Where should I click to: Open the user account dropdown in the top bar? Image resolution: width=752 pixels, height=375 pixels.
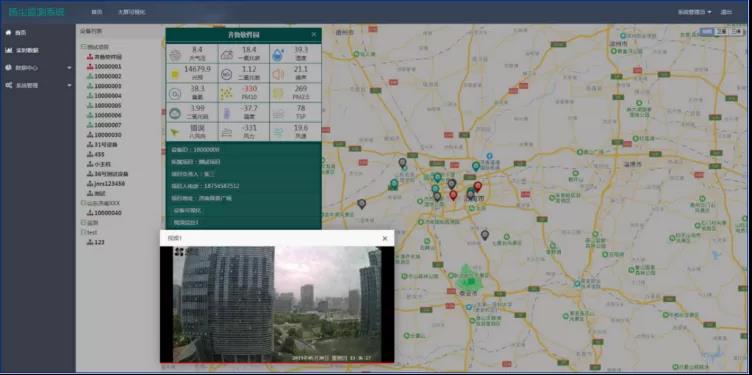[695, 12]
